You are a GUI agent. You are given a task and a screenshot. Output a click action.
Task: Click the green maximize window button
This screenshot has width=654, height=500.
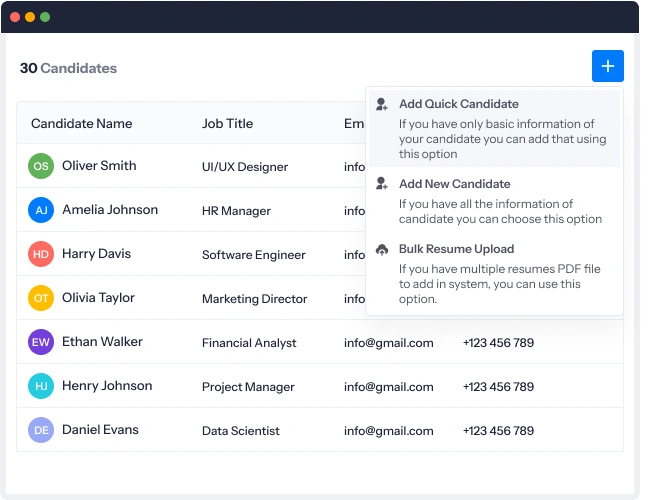(x=45, y=17)
